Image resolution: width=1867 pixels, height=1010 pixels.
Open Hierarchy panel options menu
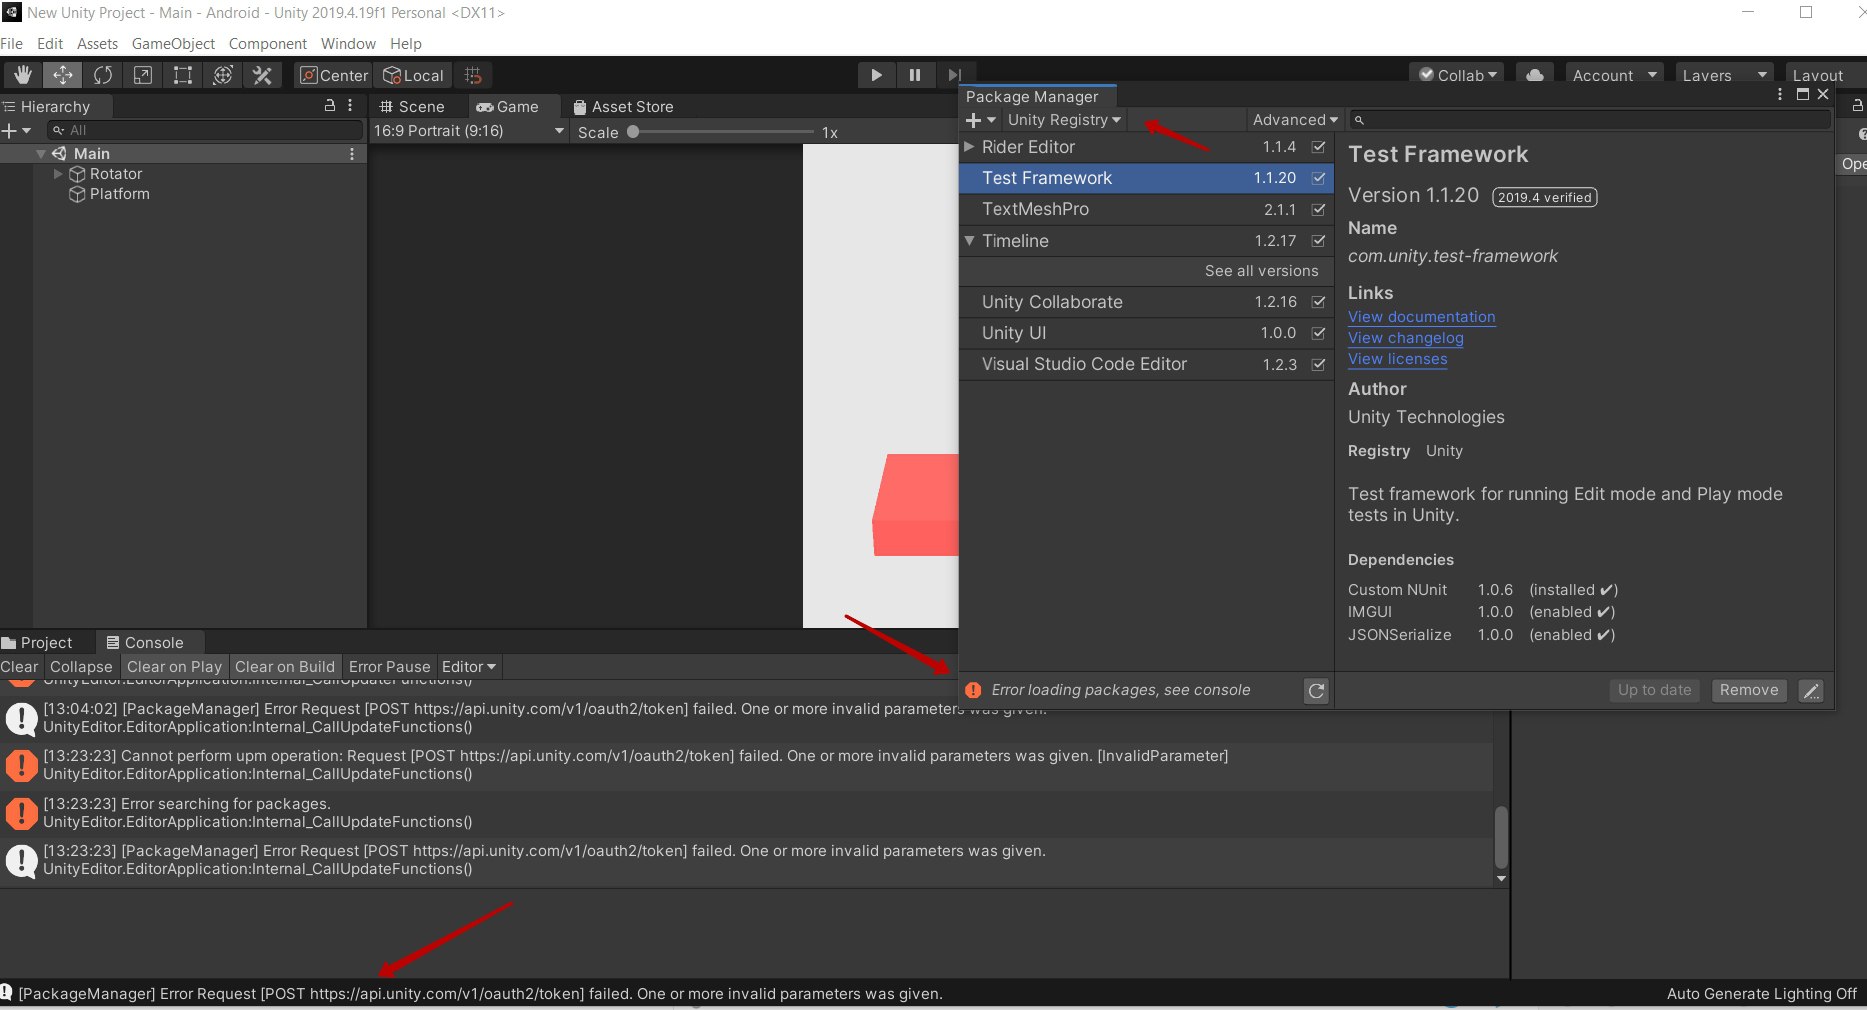pos(350,105)
